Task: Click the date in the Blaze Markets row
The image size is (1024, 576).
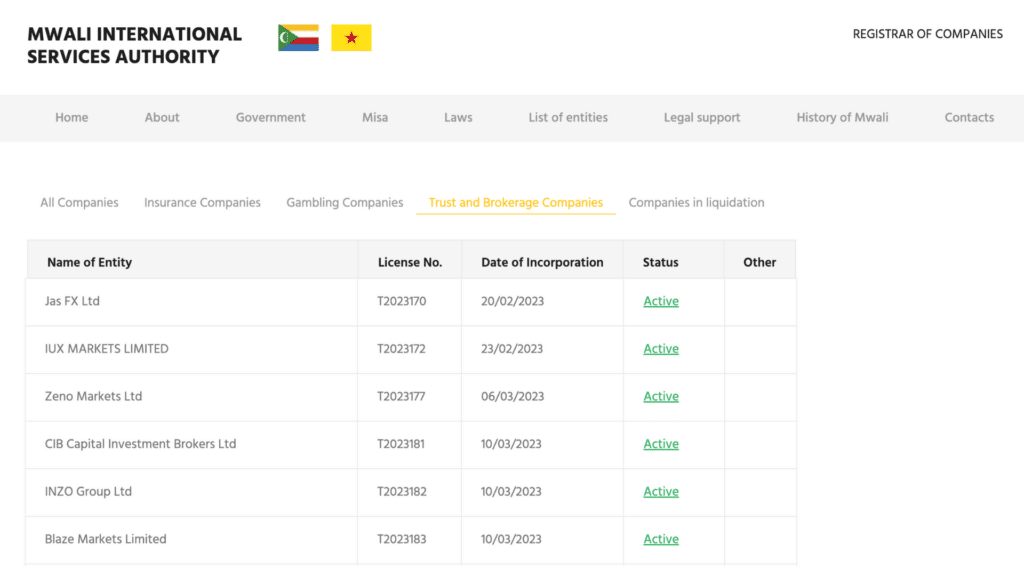Action: point(511,539)
